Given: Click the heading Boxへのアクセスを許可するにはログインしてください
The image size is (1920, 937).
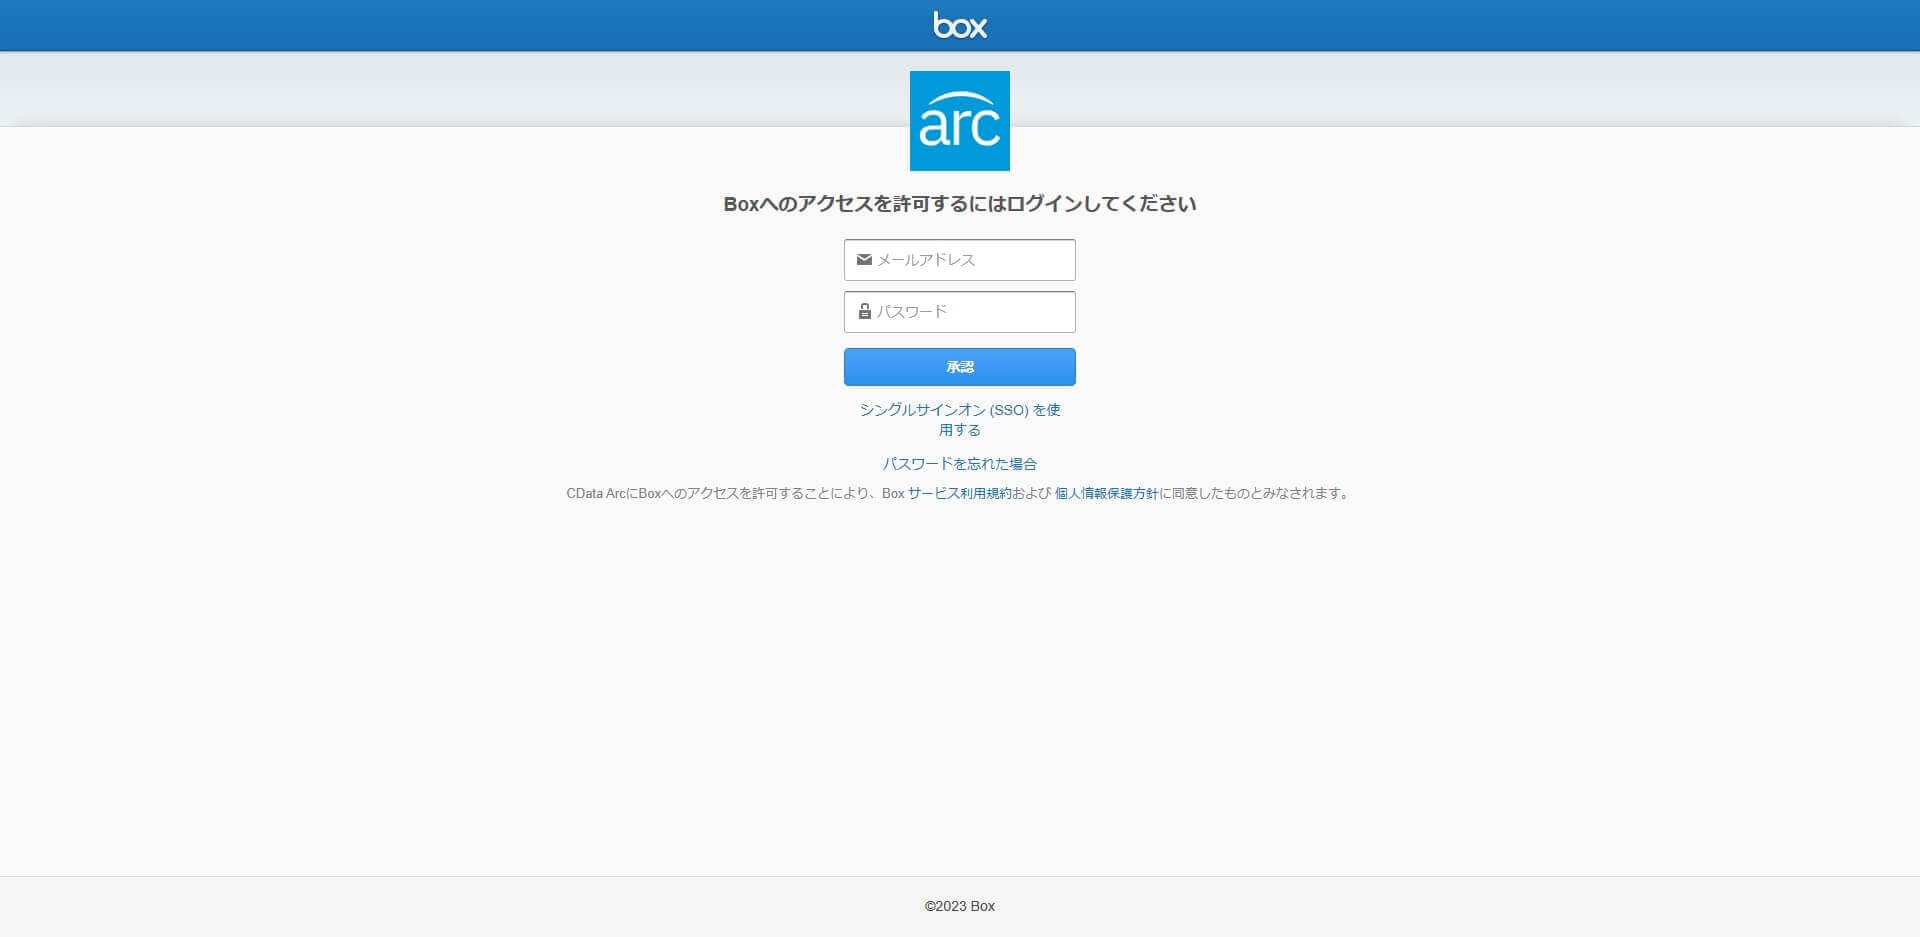Looking at the screenshot, I should [x=960, y=204].
